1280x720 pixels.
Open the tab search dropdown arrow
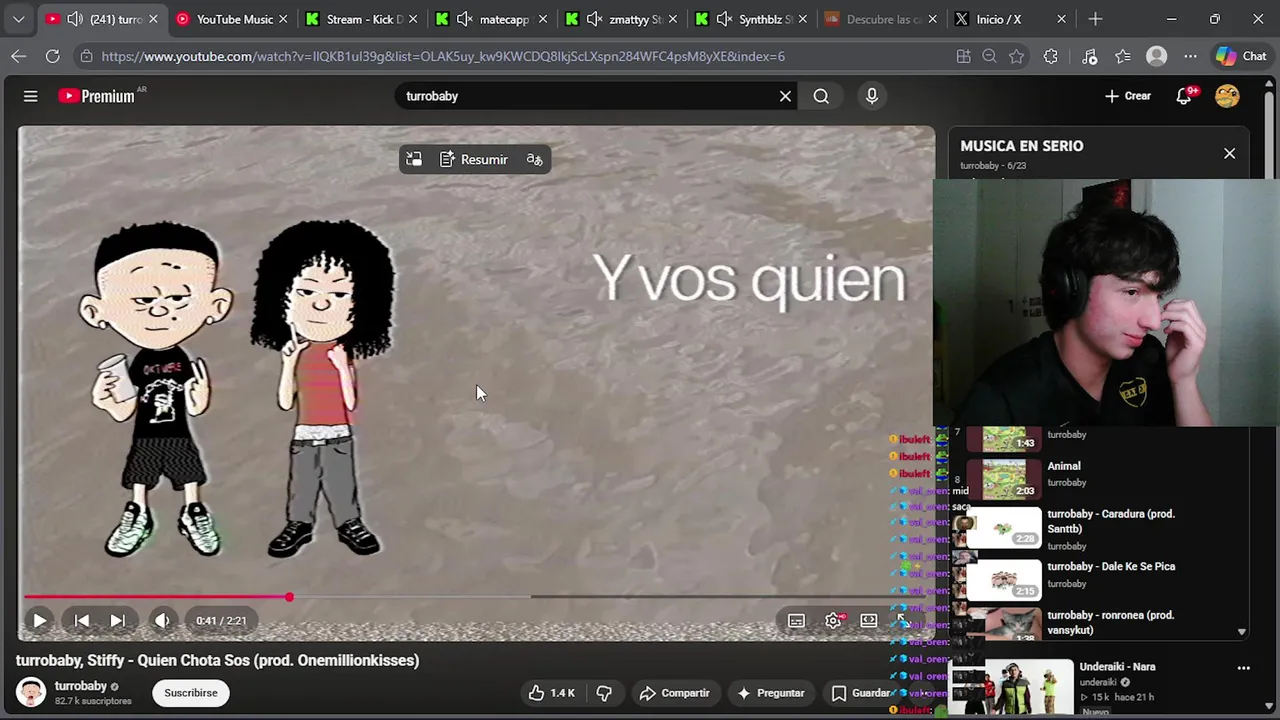(x=18, y=19)
